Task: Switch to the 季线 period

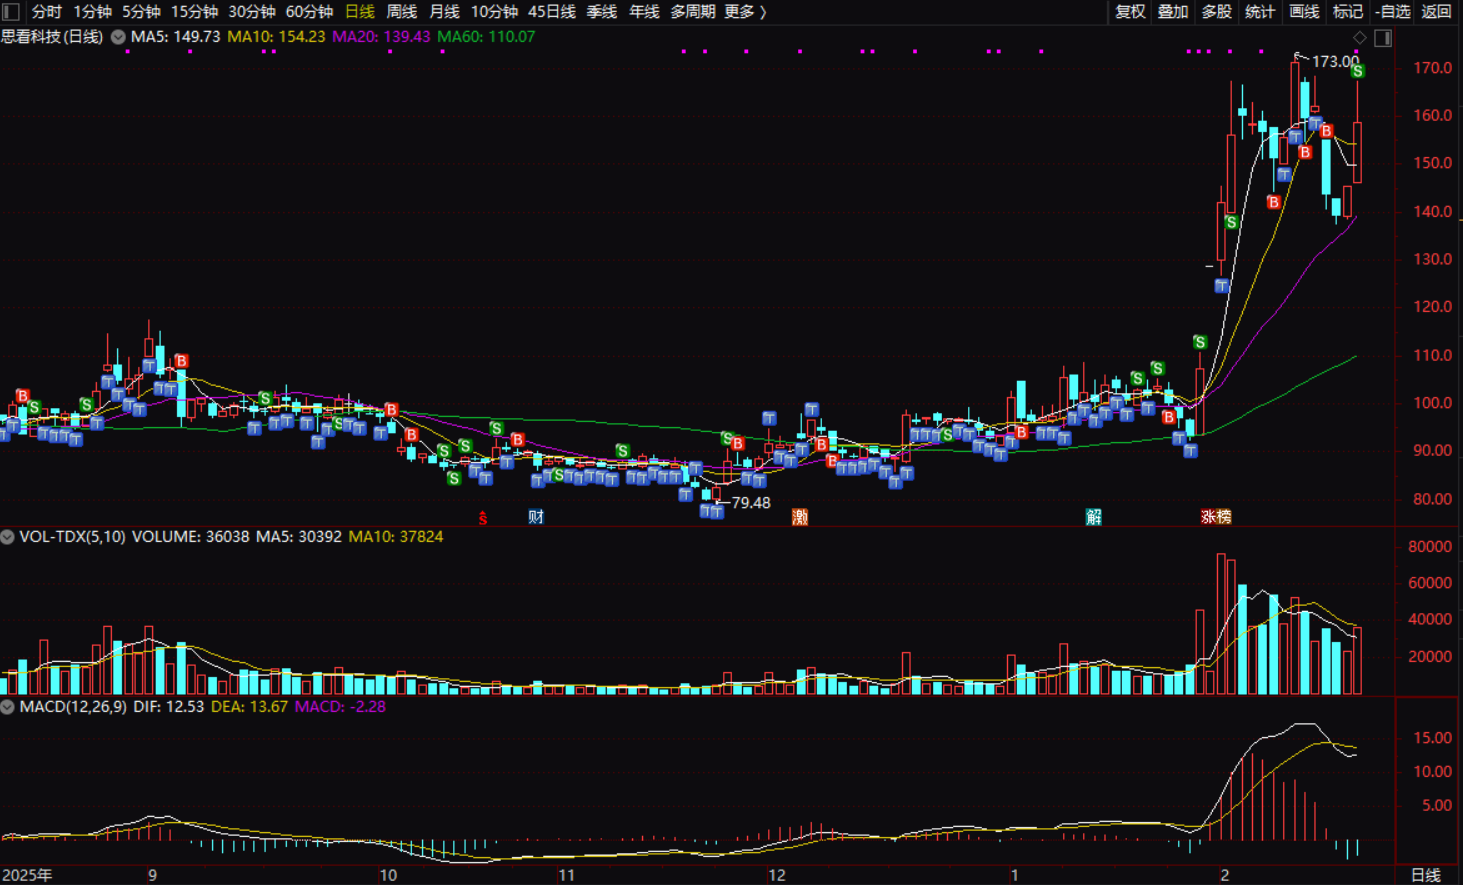Action: point(602,12)
